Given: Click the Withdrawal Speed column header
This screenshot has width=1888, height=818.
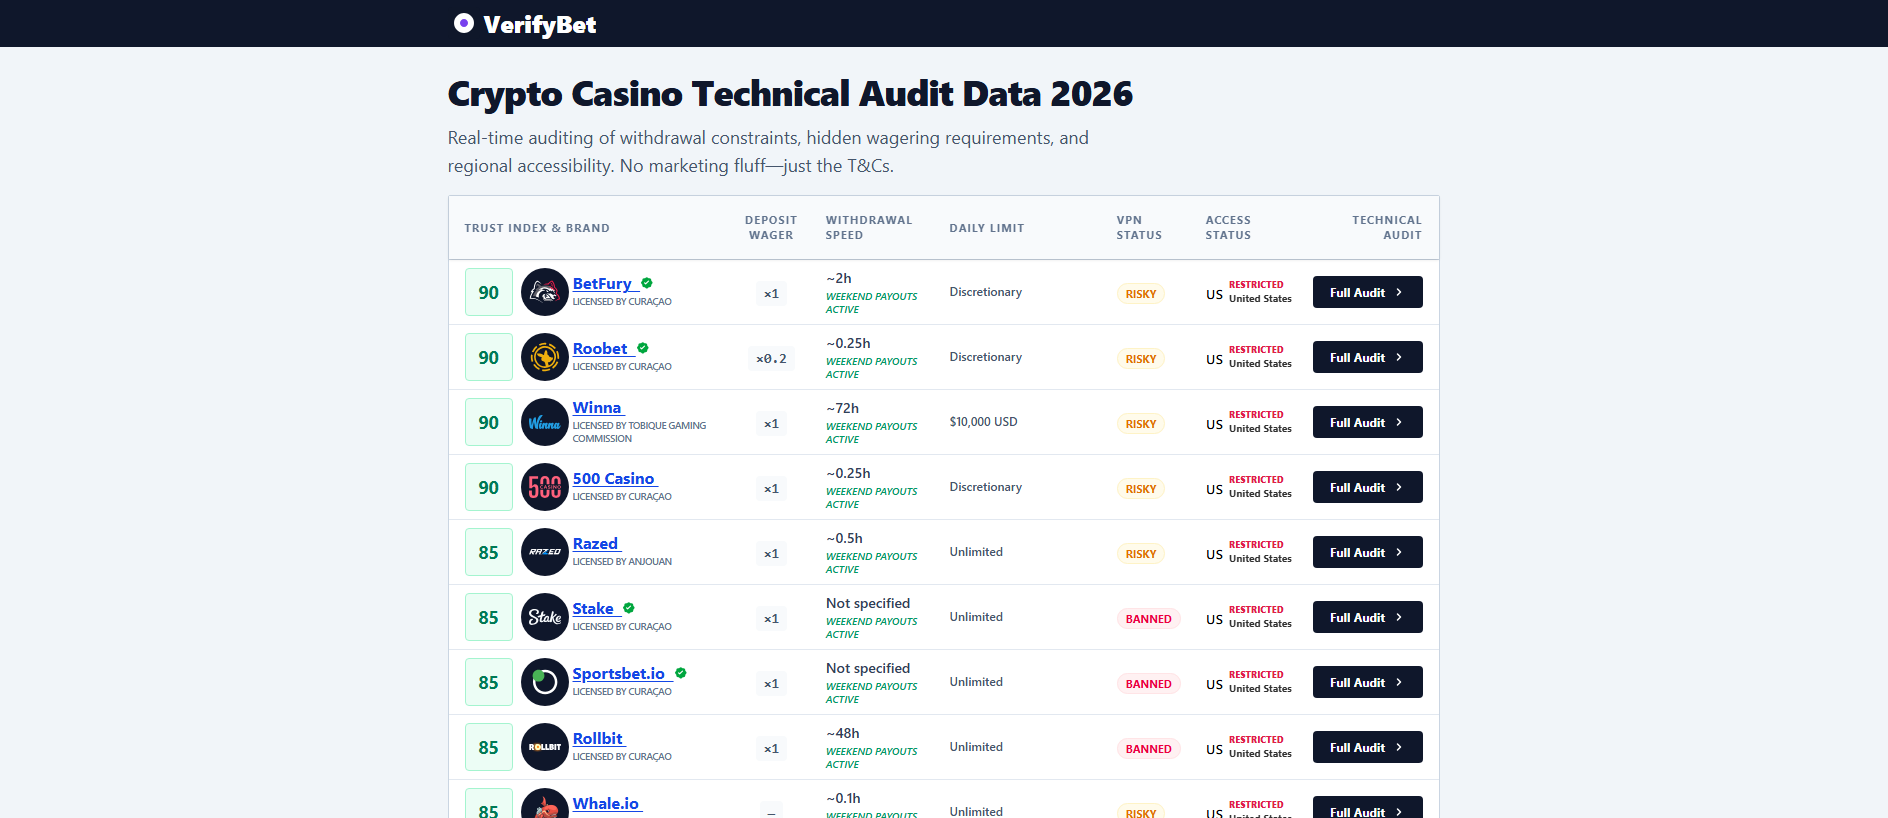Looking at the screenshot, I should [x=869, y=228].
